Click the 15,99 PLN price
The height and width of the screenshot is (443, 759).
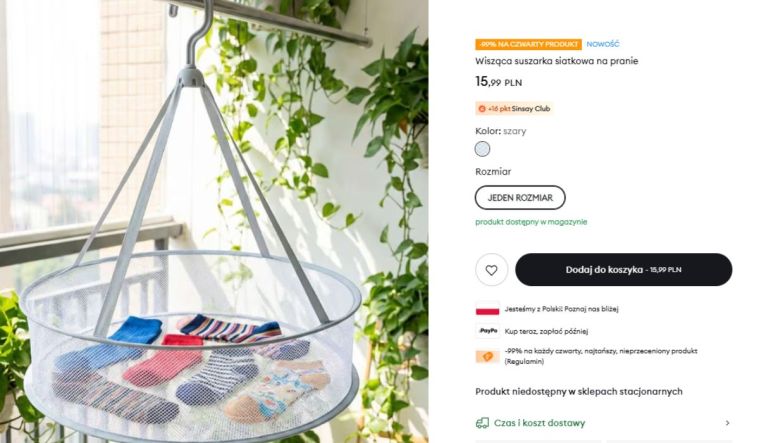[x=498, y=82]
